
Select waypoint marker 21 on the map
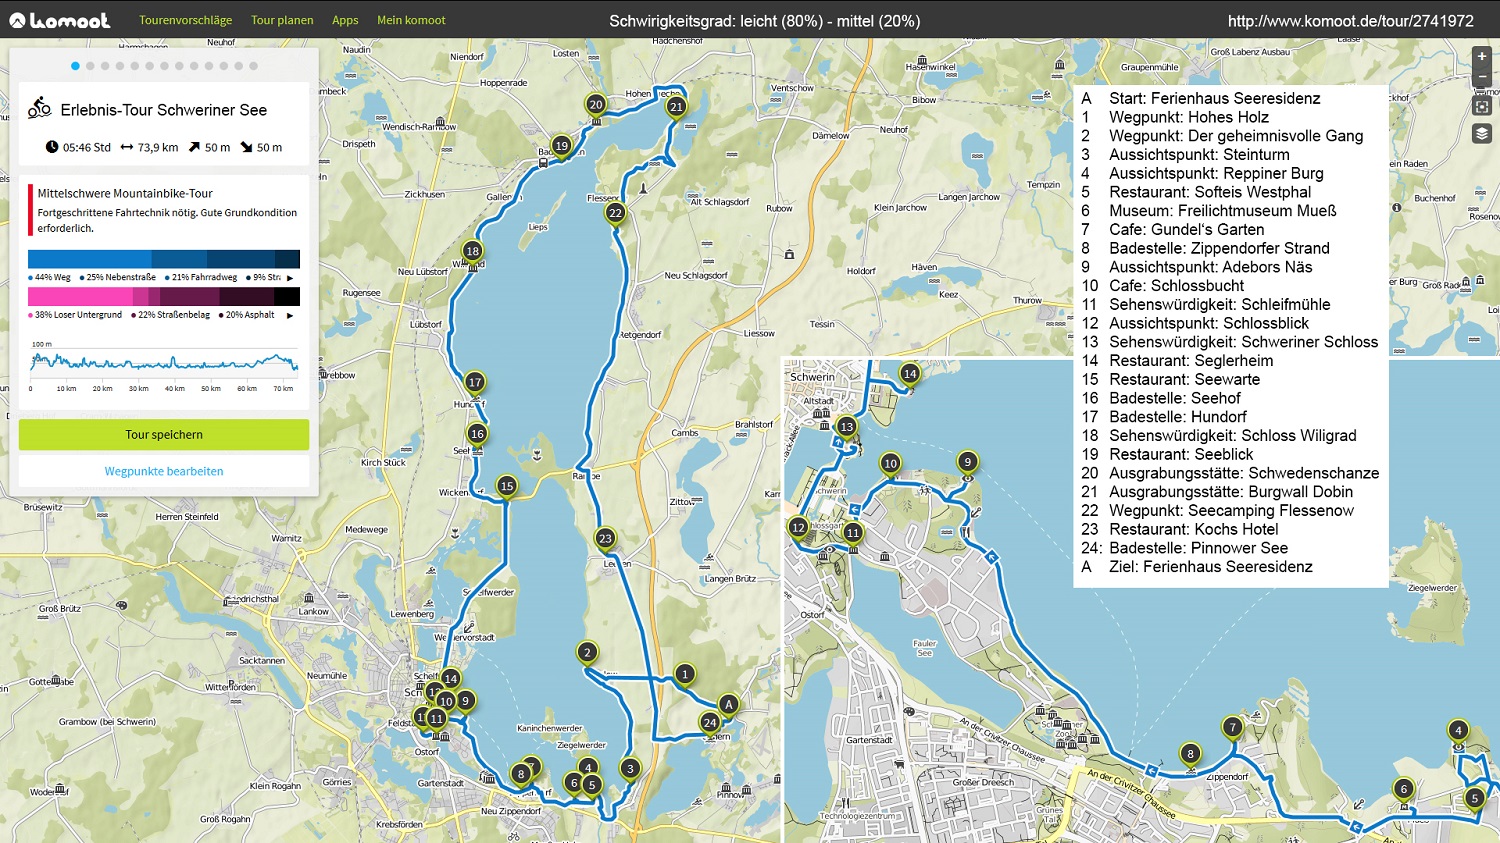676,106
